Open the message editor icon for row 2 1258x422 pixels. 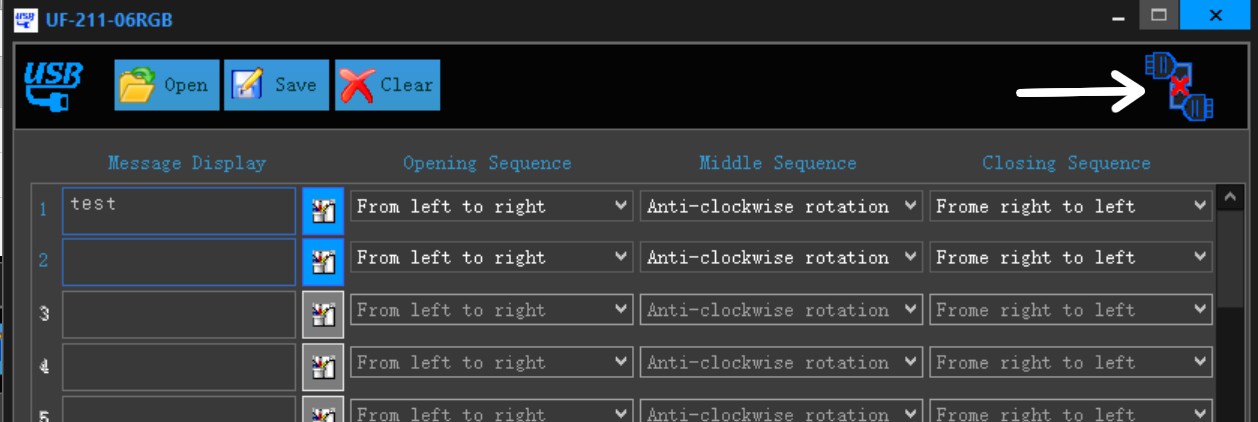point(323,262)
